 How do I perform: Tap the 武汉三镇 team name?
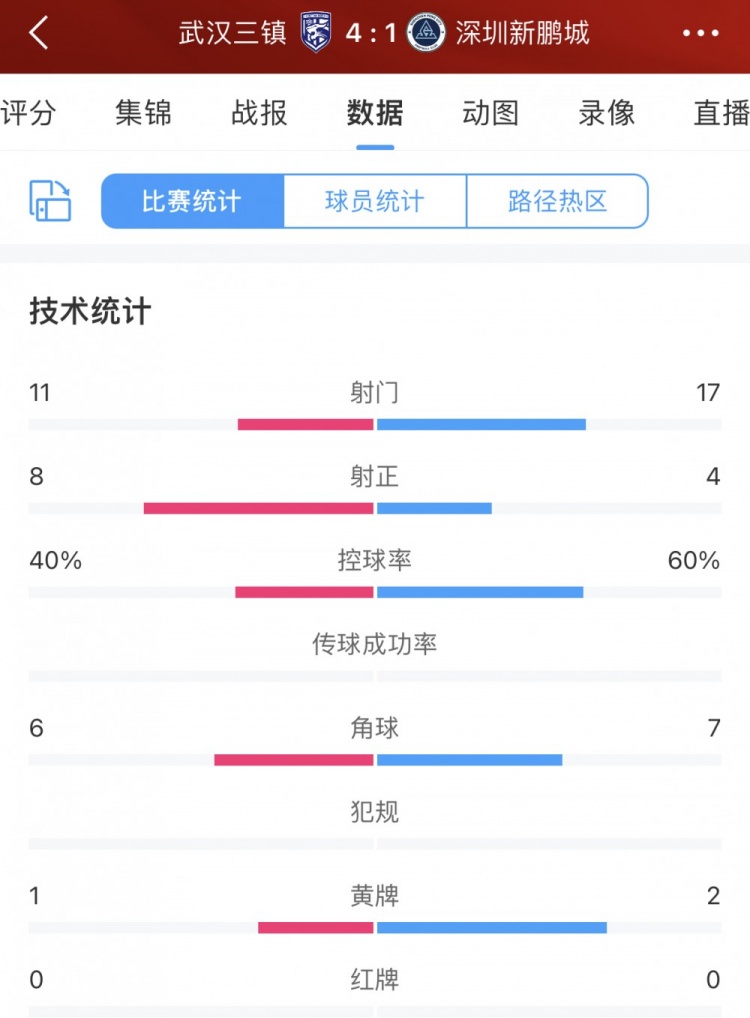click(x=232, y=33)
